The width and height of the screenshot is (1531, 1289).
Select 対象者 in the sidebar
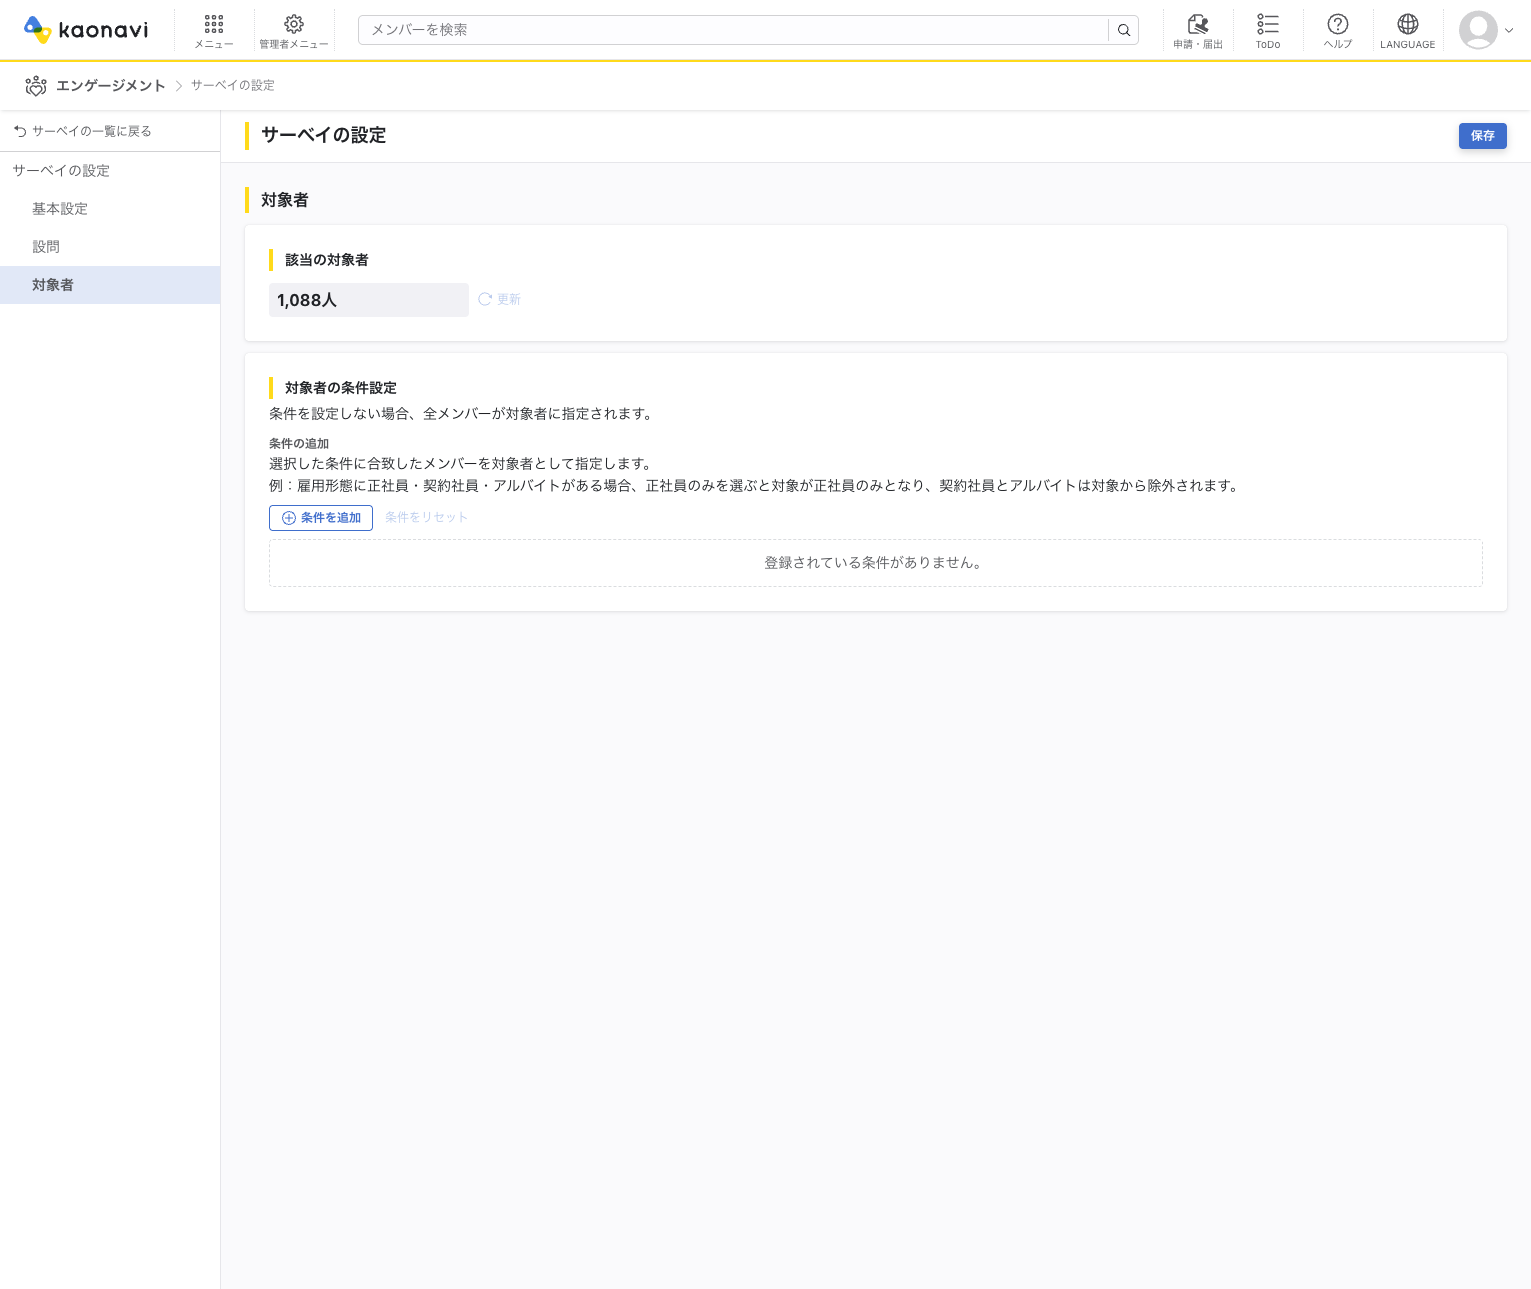[x=110, y=285]
